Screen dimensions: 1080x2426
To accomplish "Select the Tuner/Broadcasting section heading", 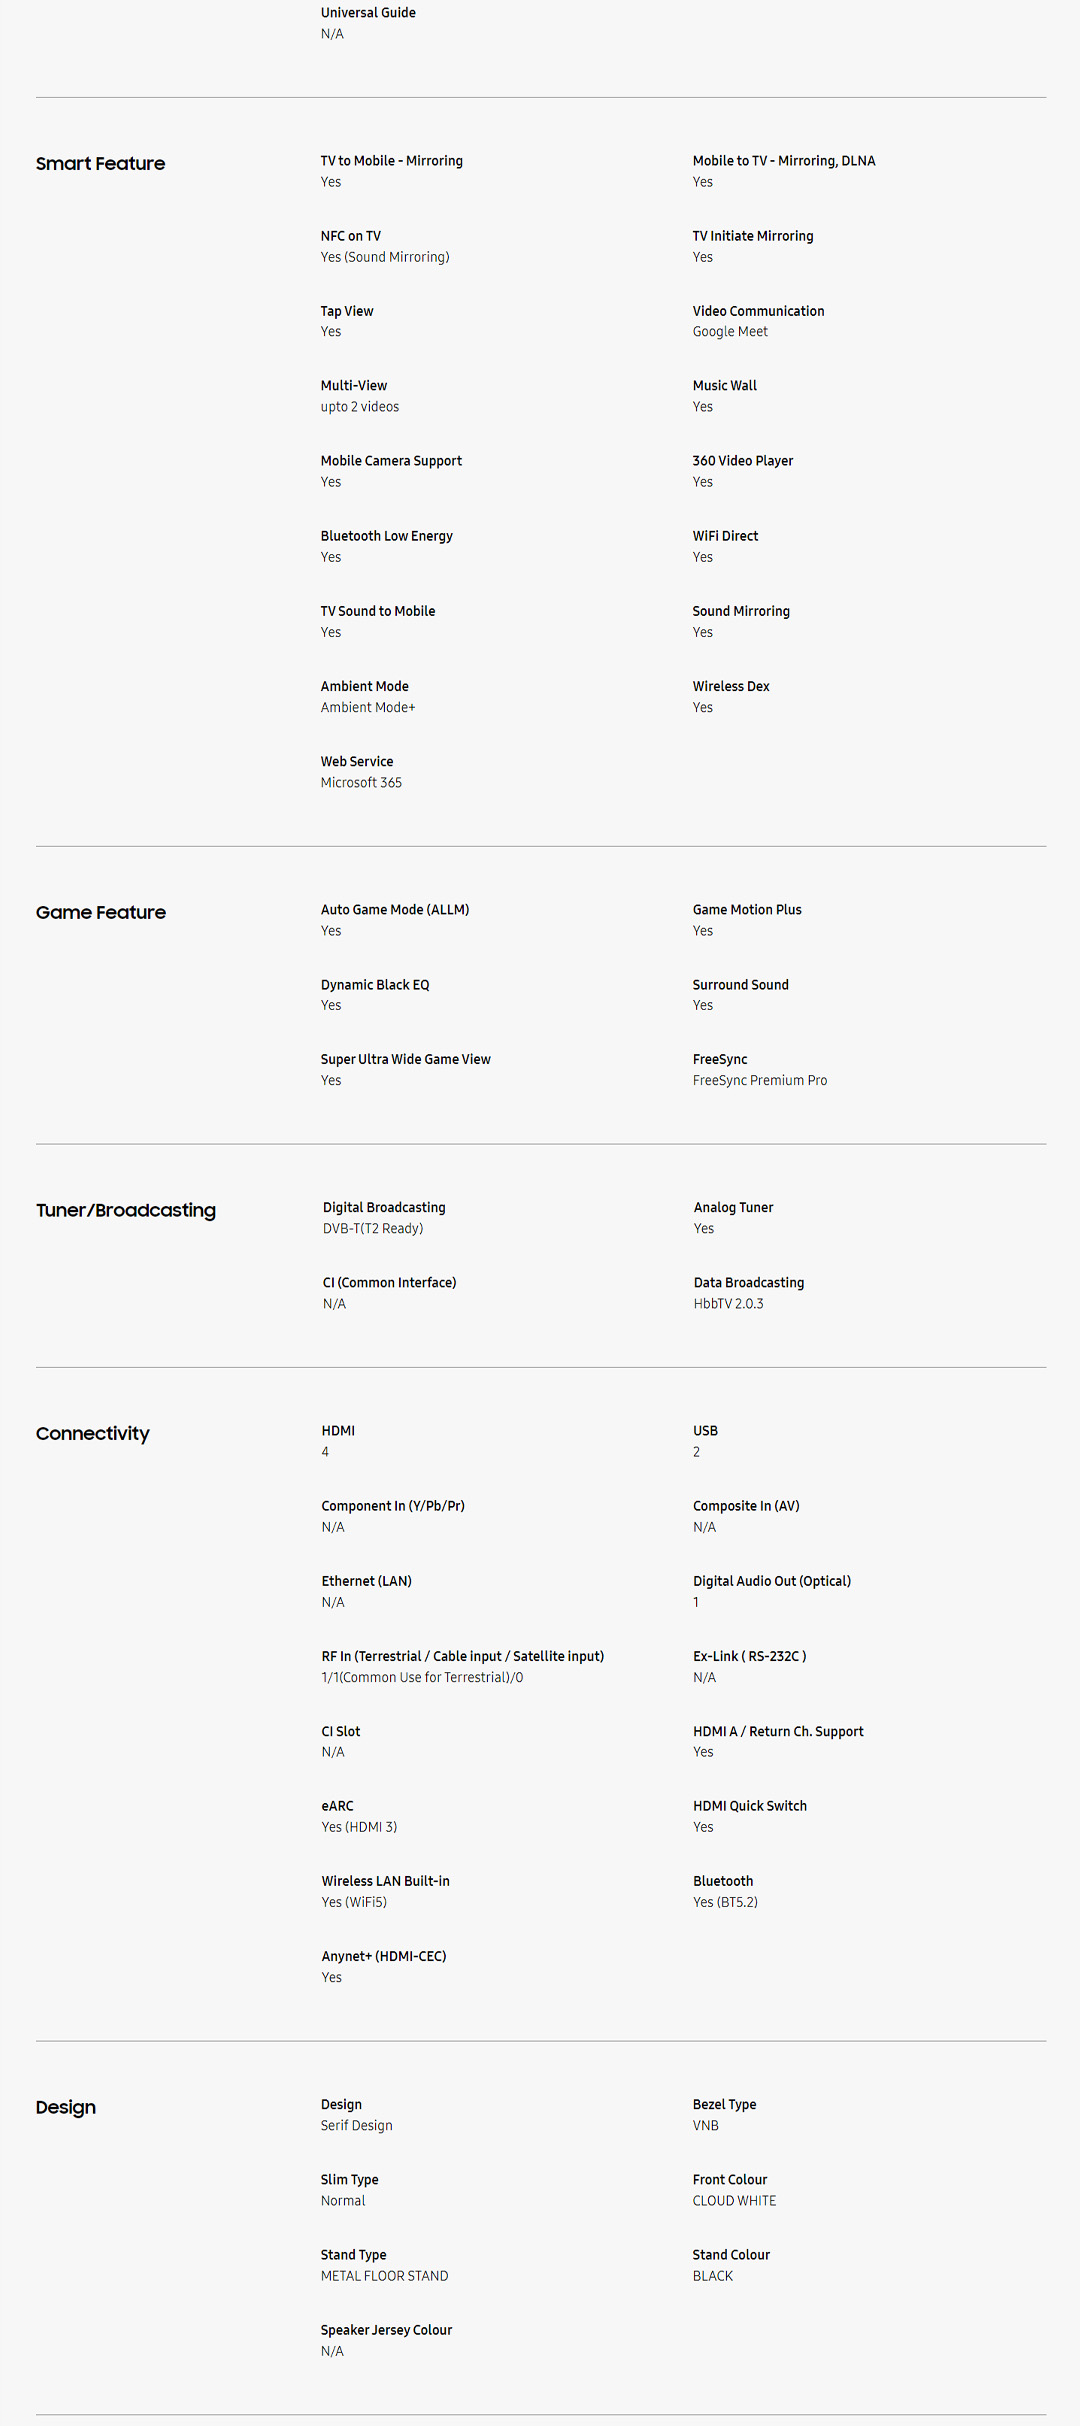I will pyautogui.click(x=125, y=1211).
